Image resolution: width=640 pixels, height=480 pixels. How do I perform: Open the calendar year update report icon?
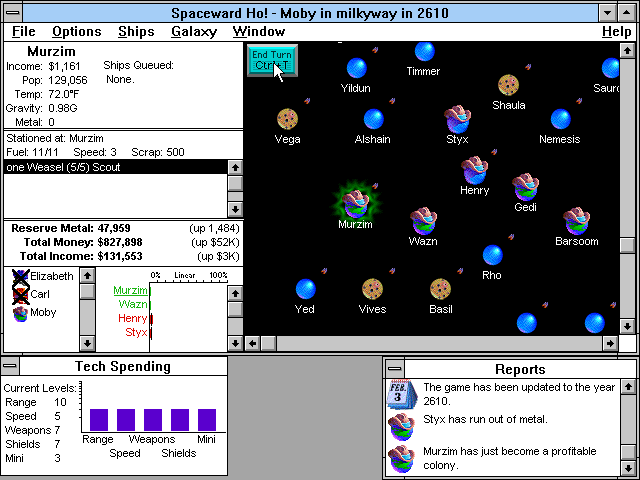coord(402,394)
